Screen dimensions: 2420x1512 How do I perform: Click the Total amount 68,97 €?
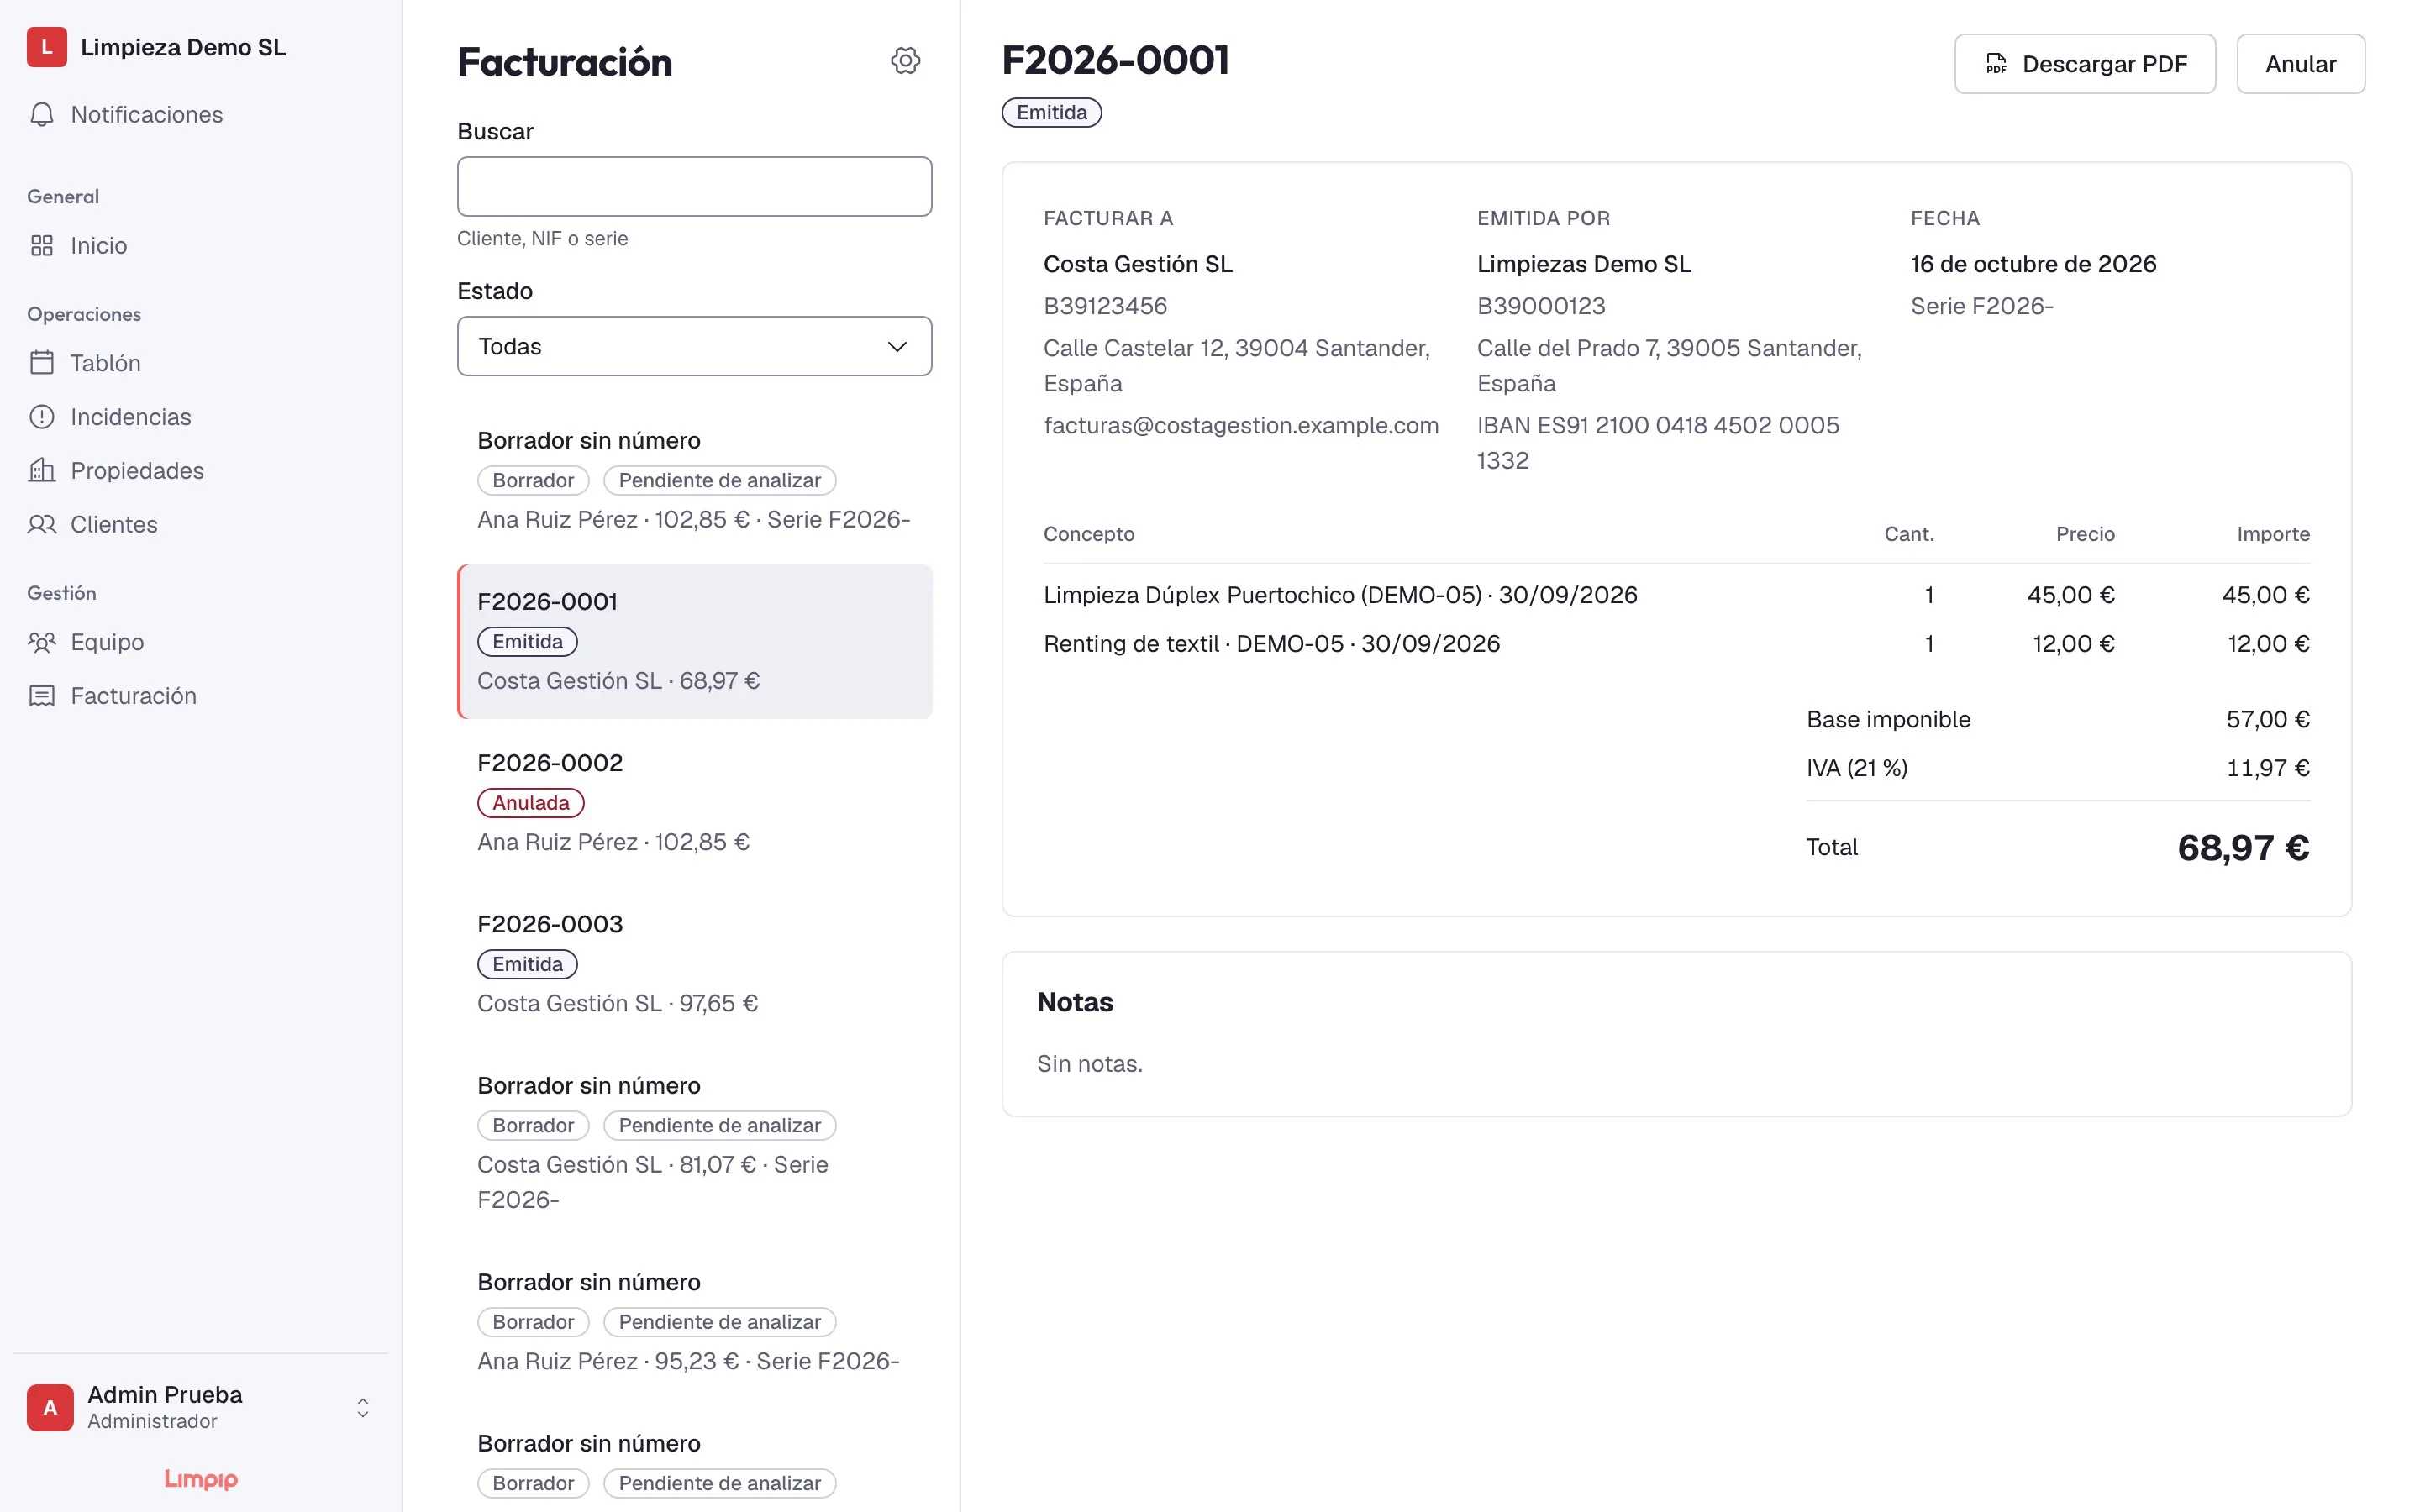(2243, 847)
